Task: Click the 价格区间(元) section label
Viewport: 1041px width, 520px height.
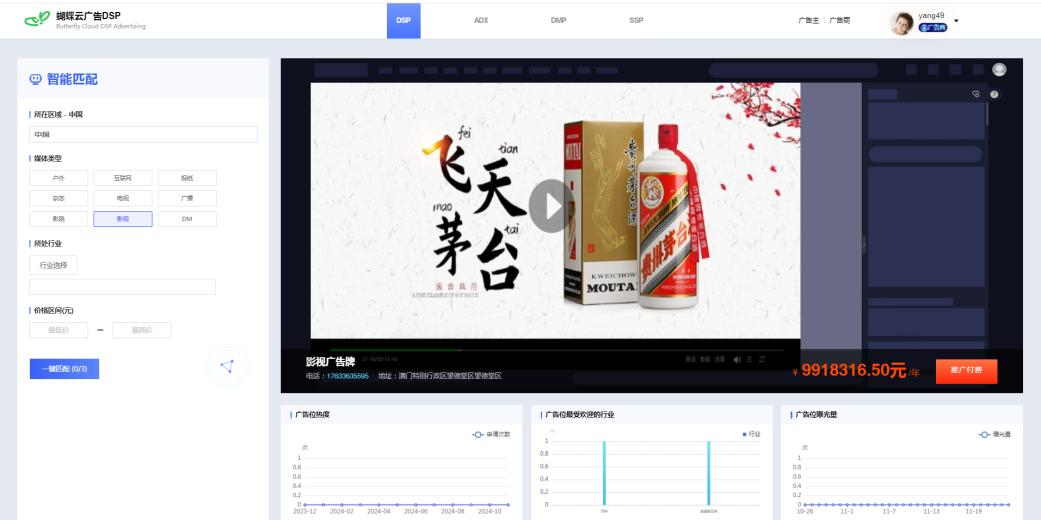Action: point(54,311)
